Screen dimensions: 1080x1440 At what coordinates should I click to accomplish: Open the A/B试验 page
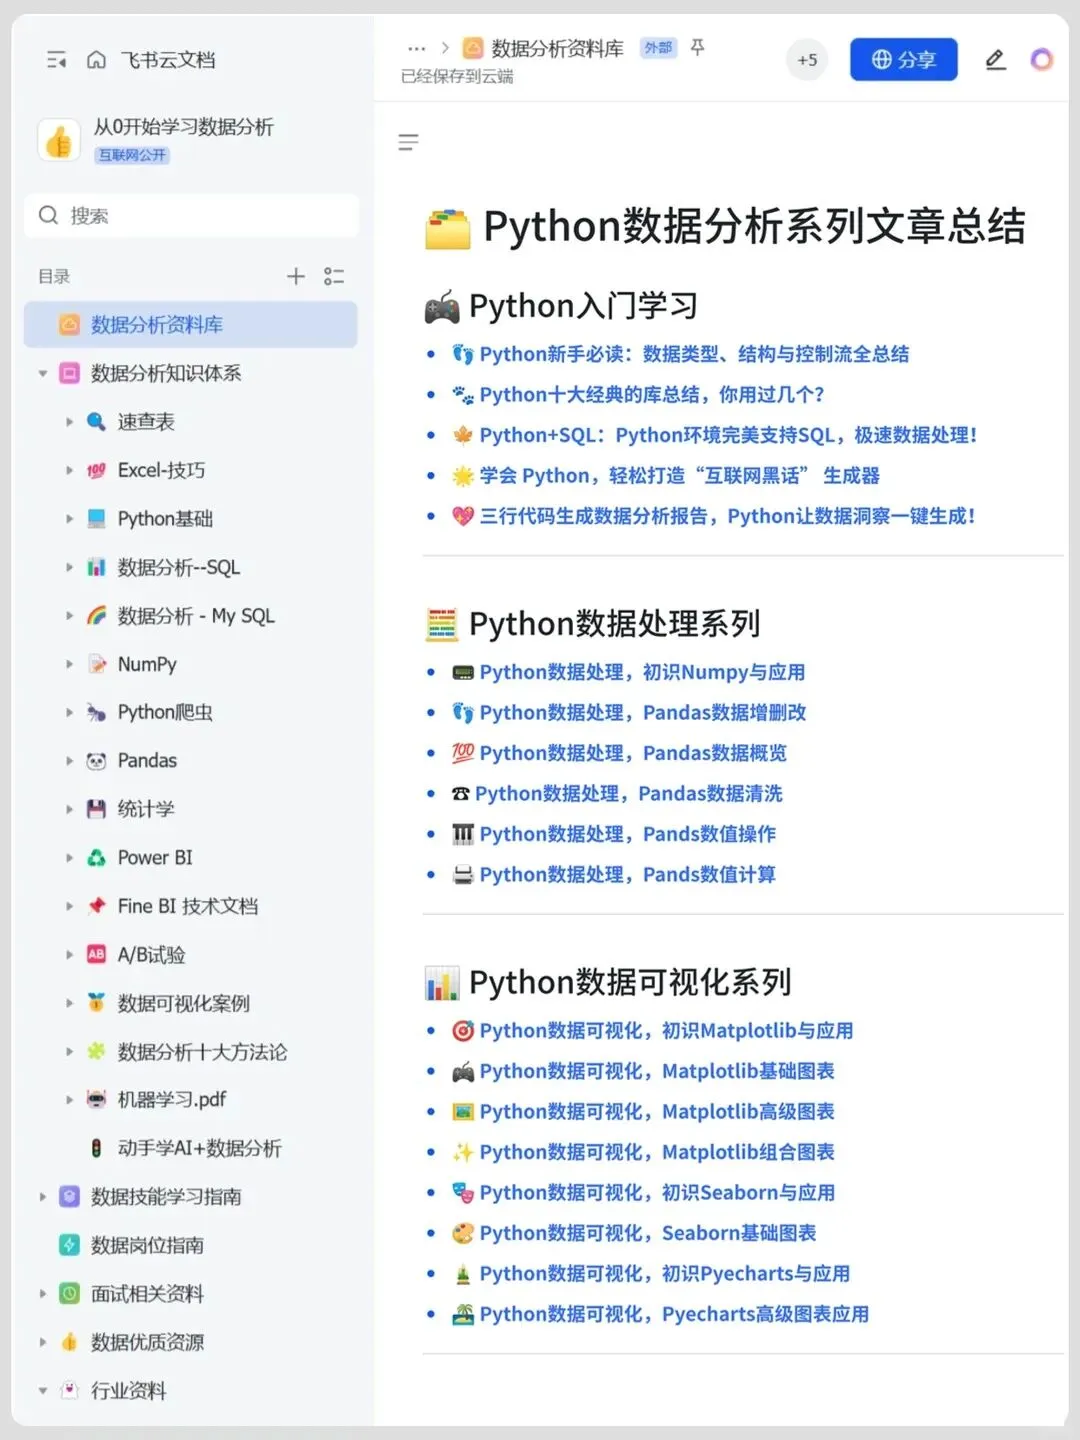tap(151, 955)
